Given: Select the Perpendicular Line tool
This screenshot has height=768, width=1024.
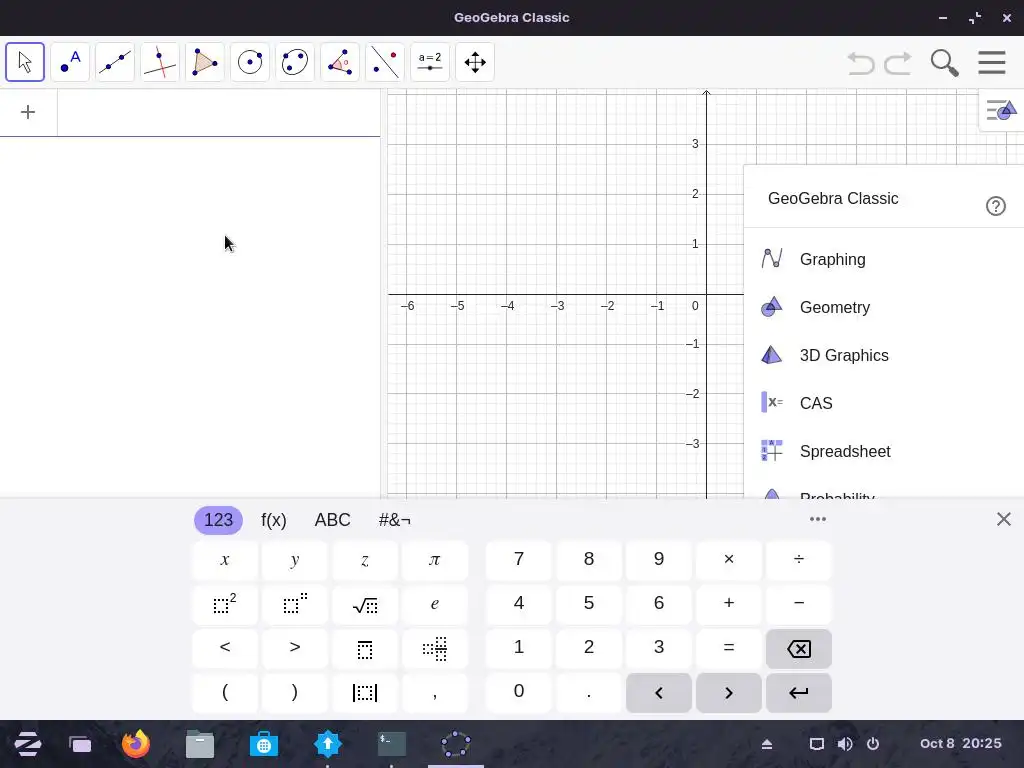Looking at the screenshot, I should tap(160, 62).
